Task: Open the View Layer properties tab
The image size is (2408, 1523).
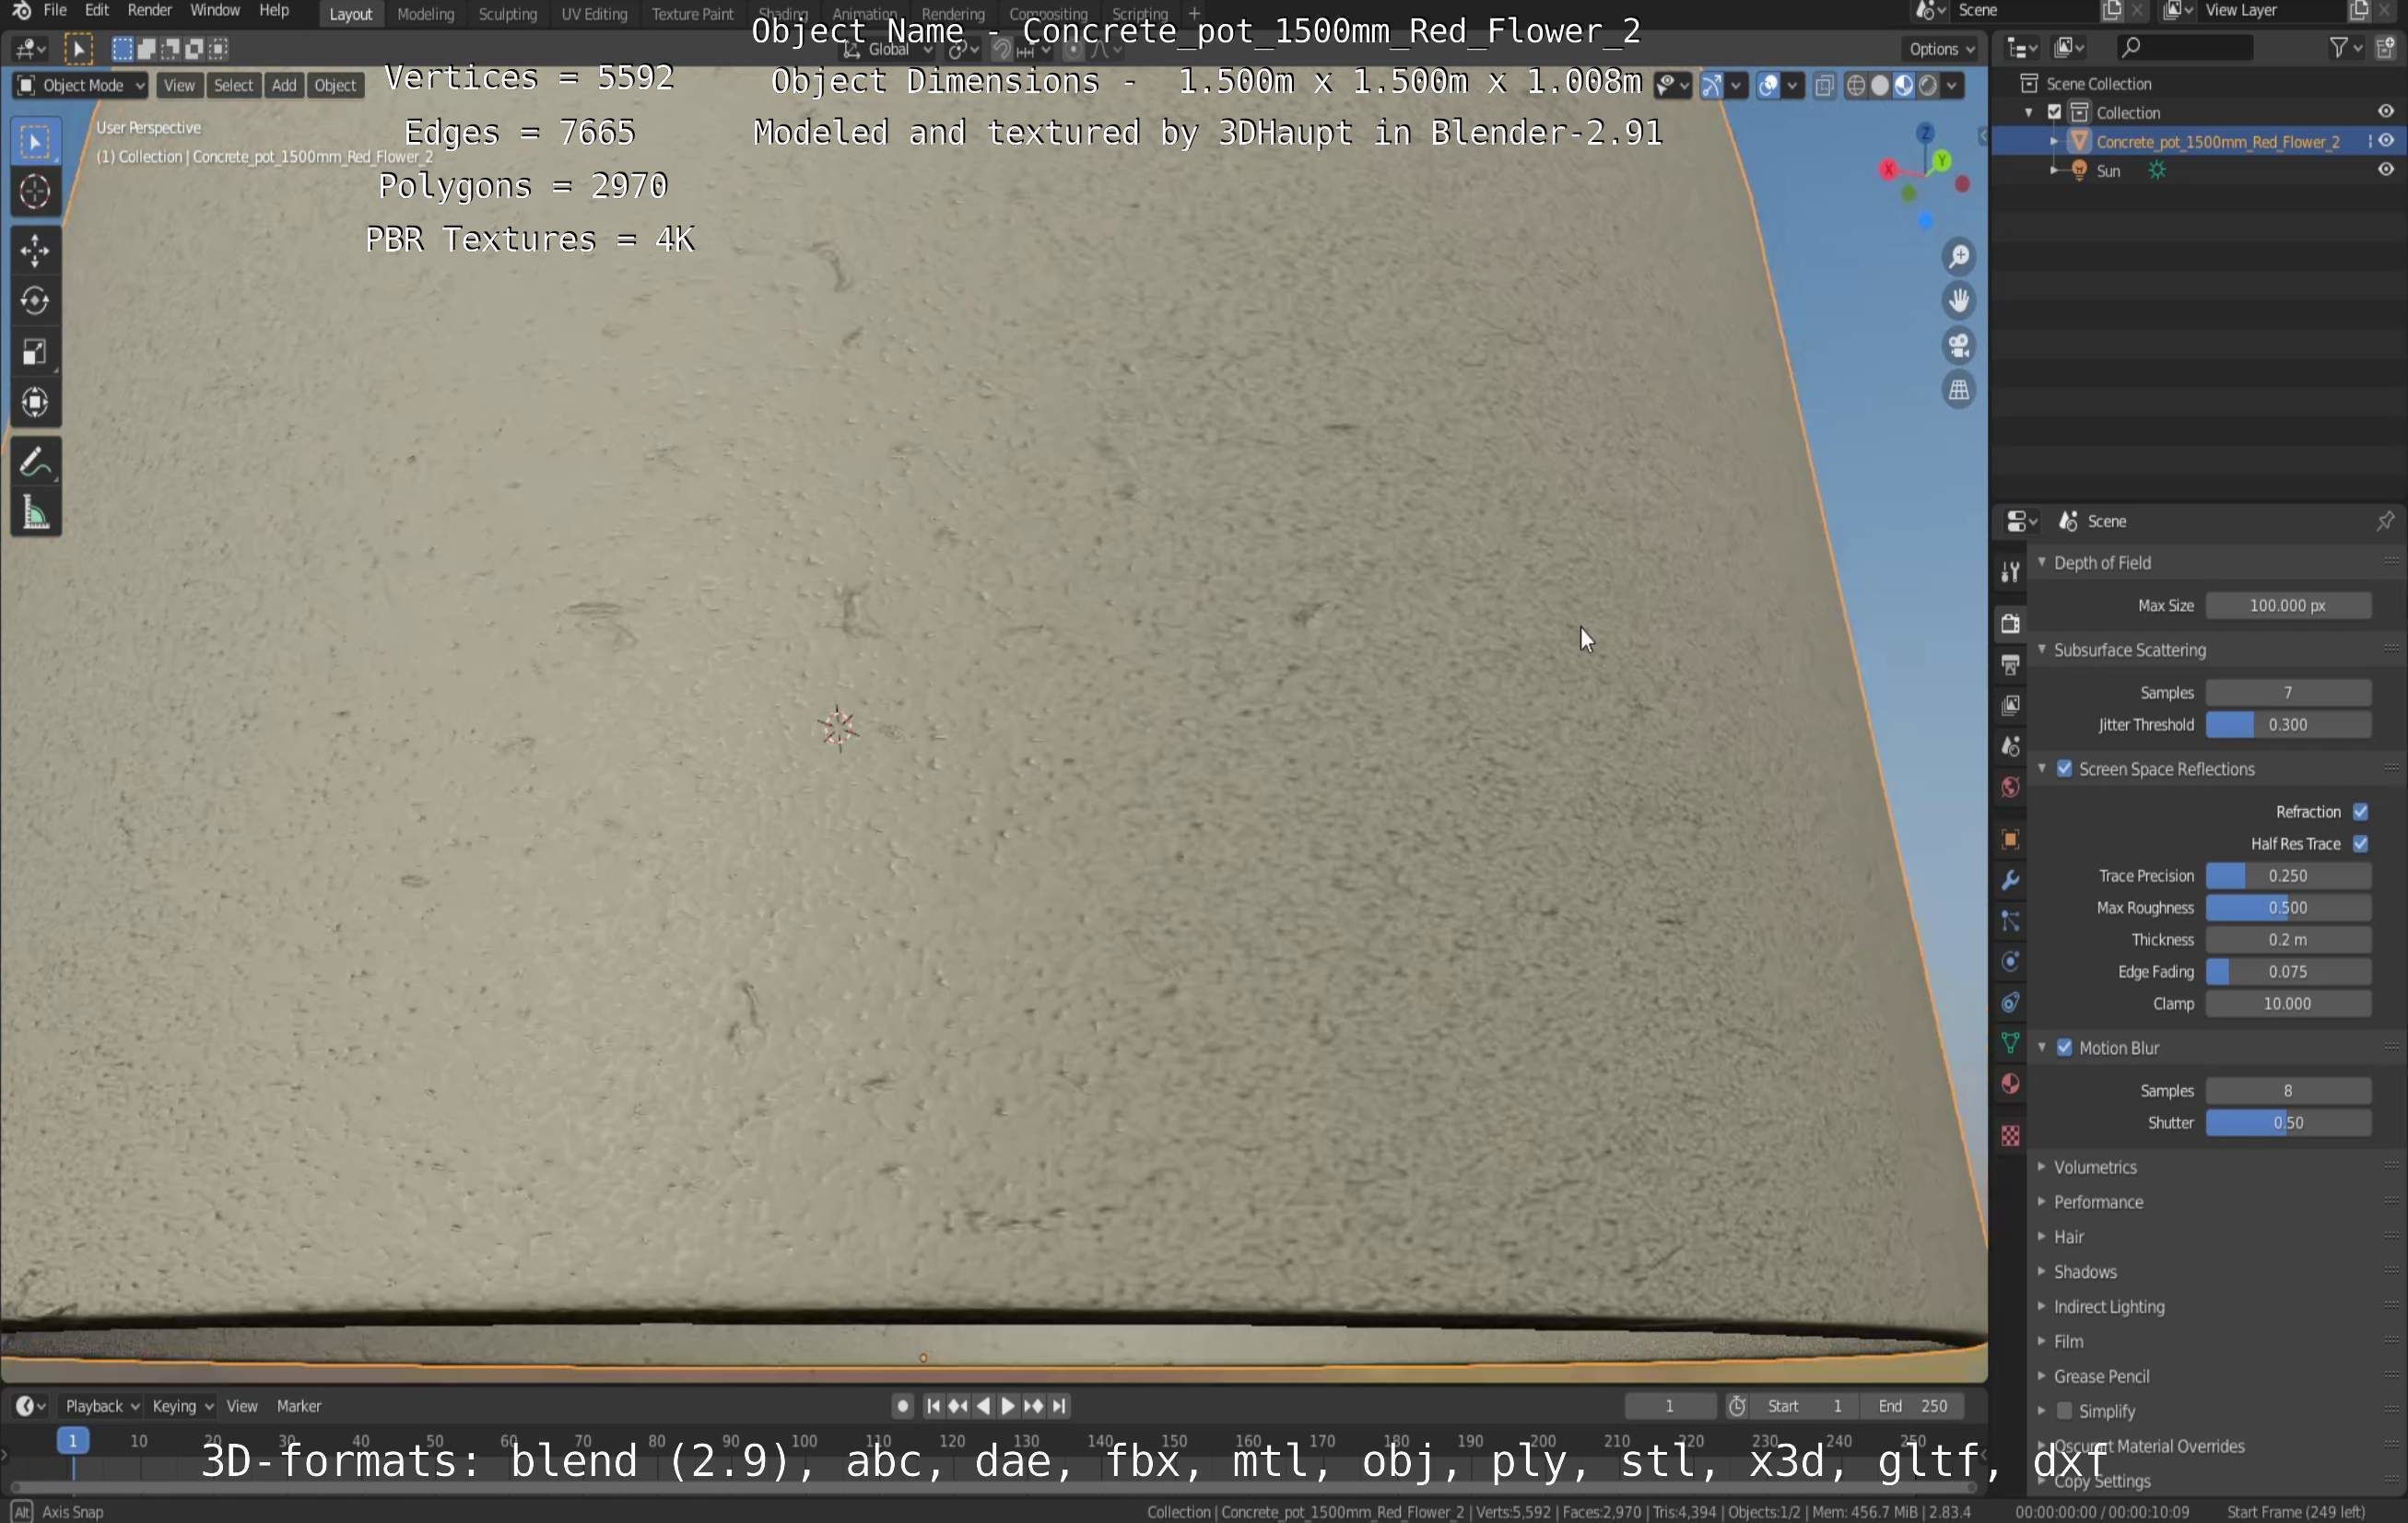Action: click(x=2010, y=705)
